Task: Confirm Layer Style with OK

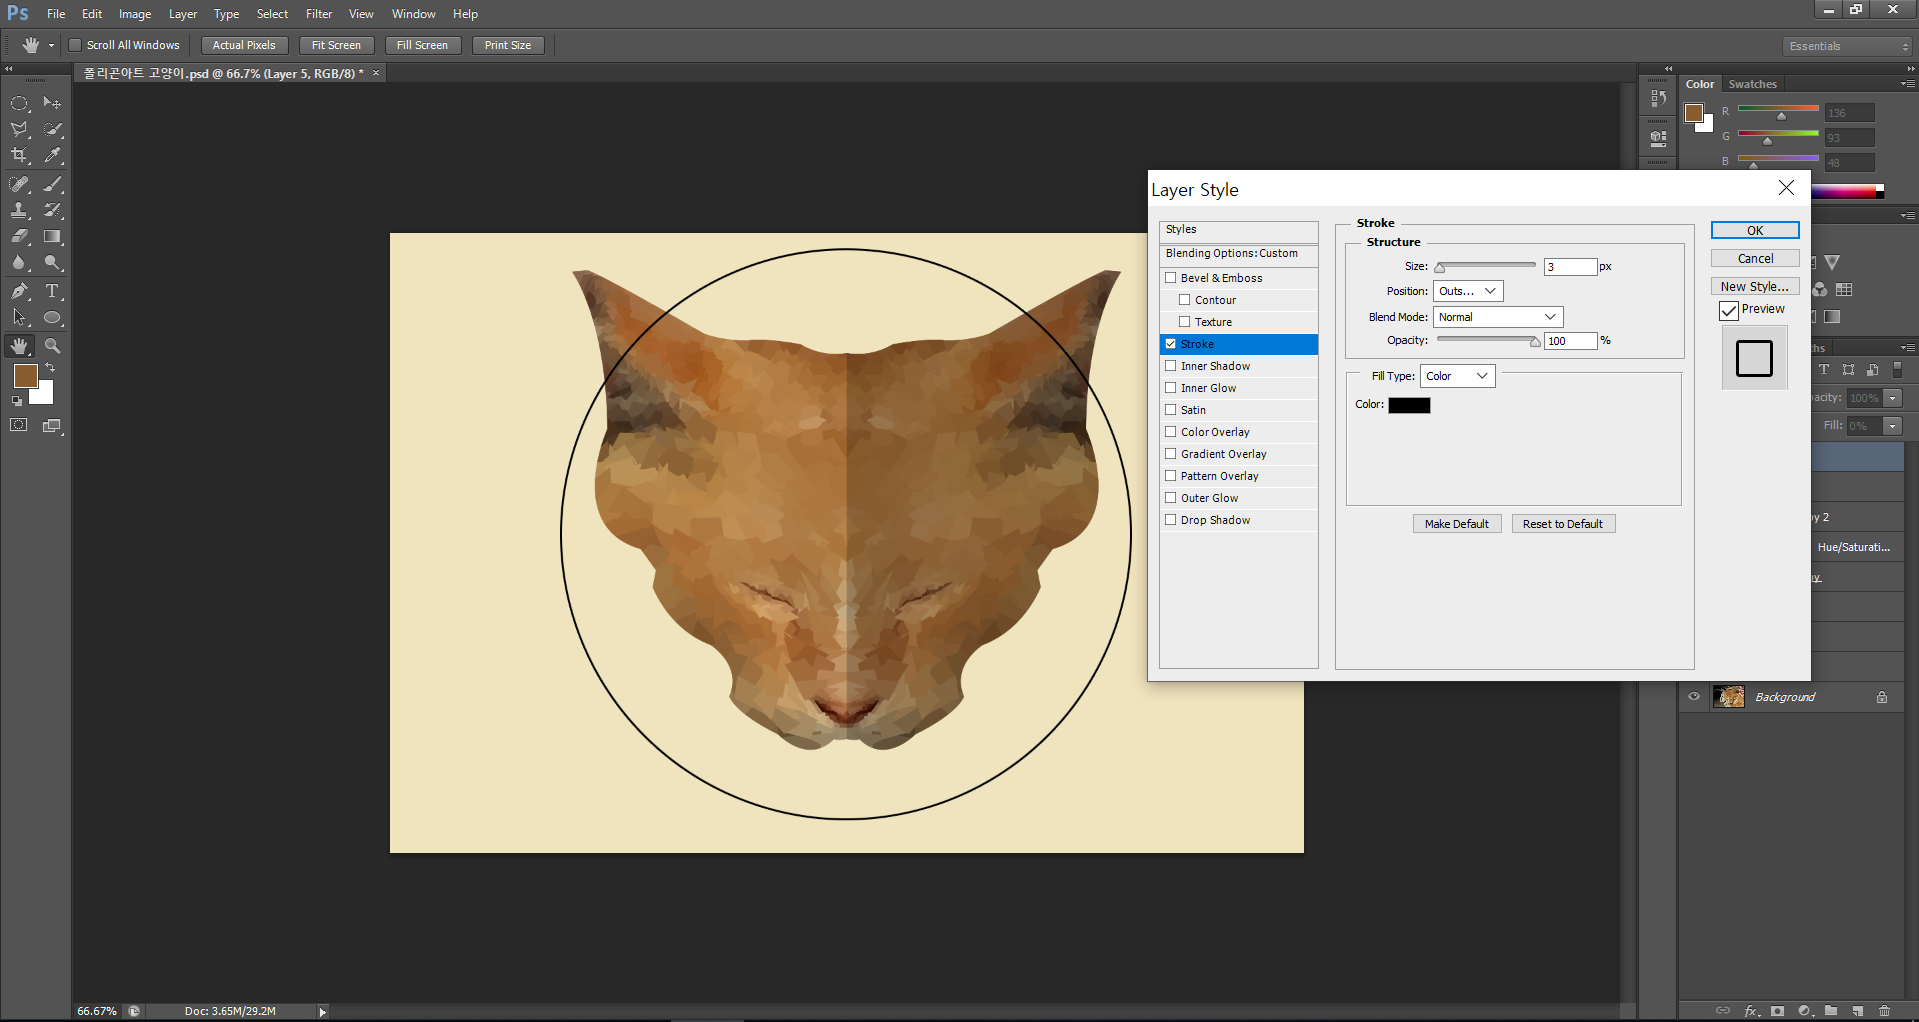Action: tap(1755, 230)
